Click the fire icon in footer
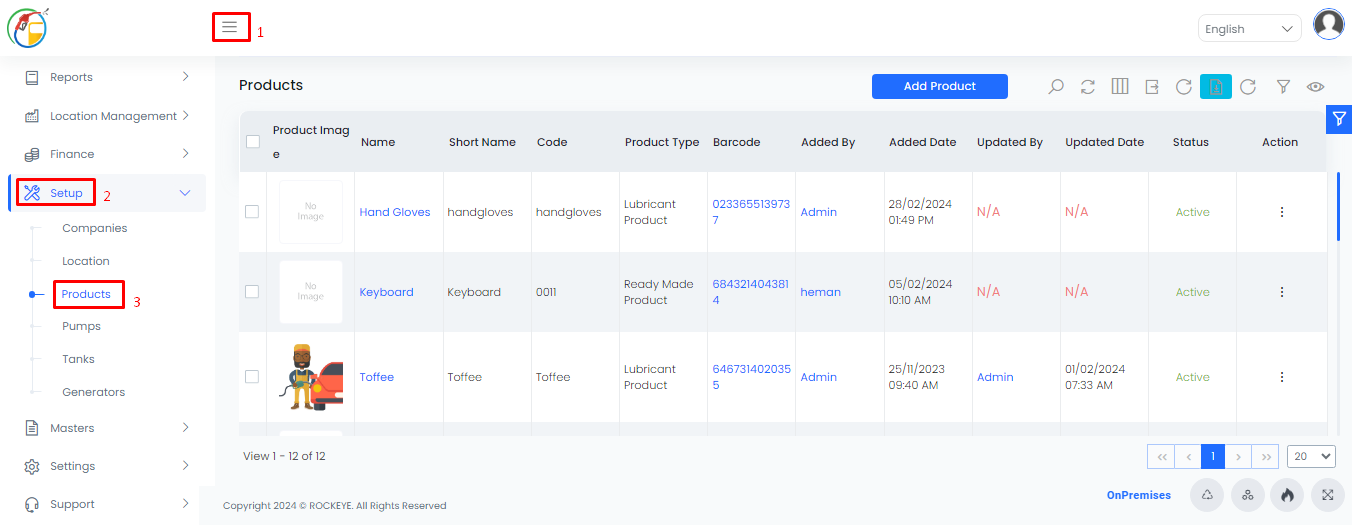This screenshot has width=1352, height=525. click(x=1287, y=495)
